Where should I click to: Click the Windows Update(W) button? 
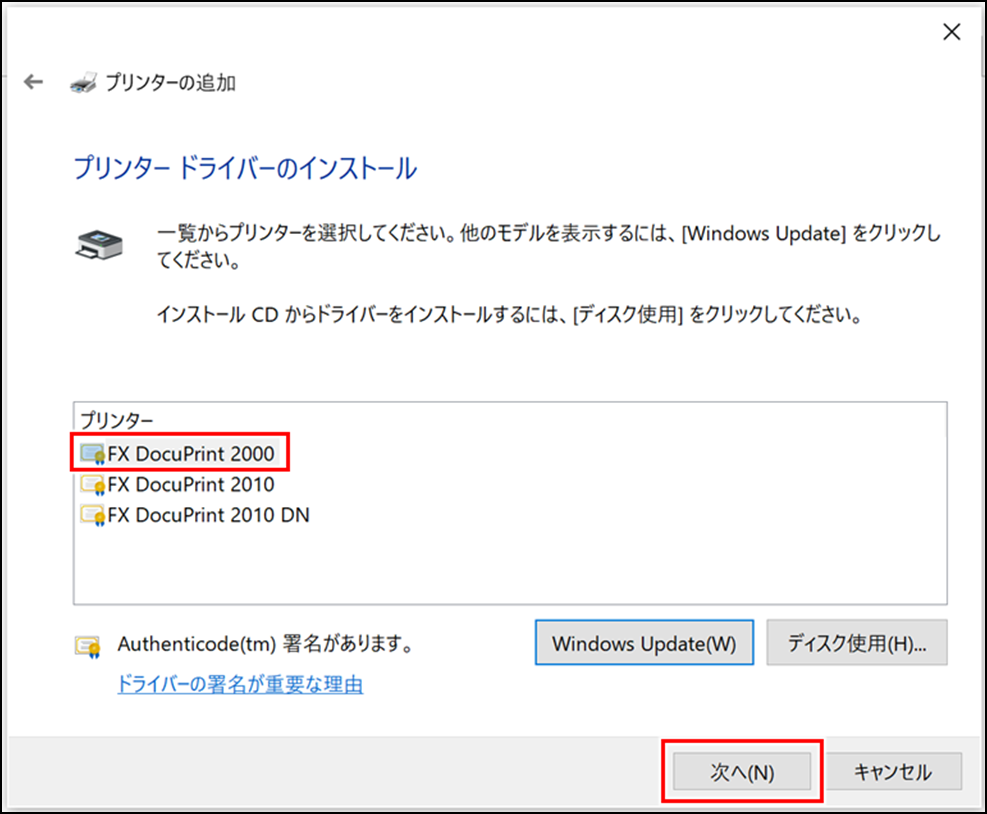(x=644, y=643)
